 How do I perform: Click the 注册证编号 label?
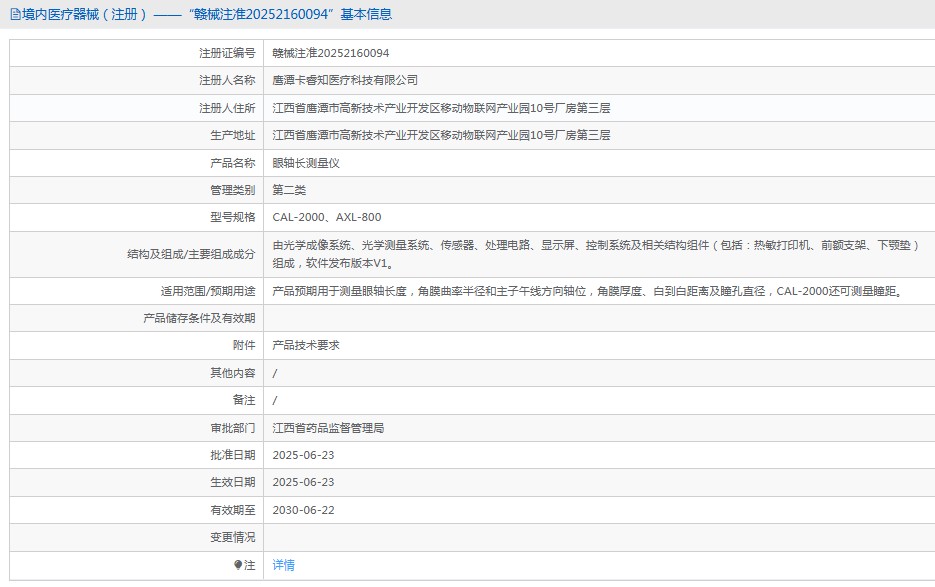click(227, 53)
